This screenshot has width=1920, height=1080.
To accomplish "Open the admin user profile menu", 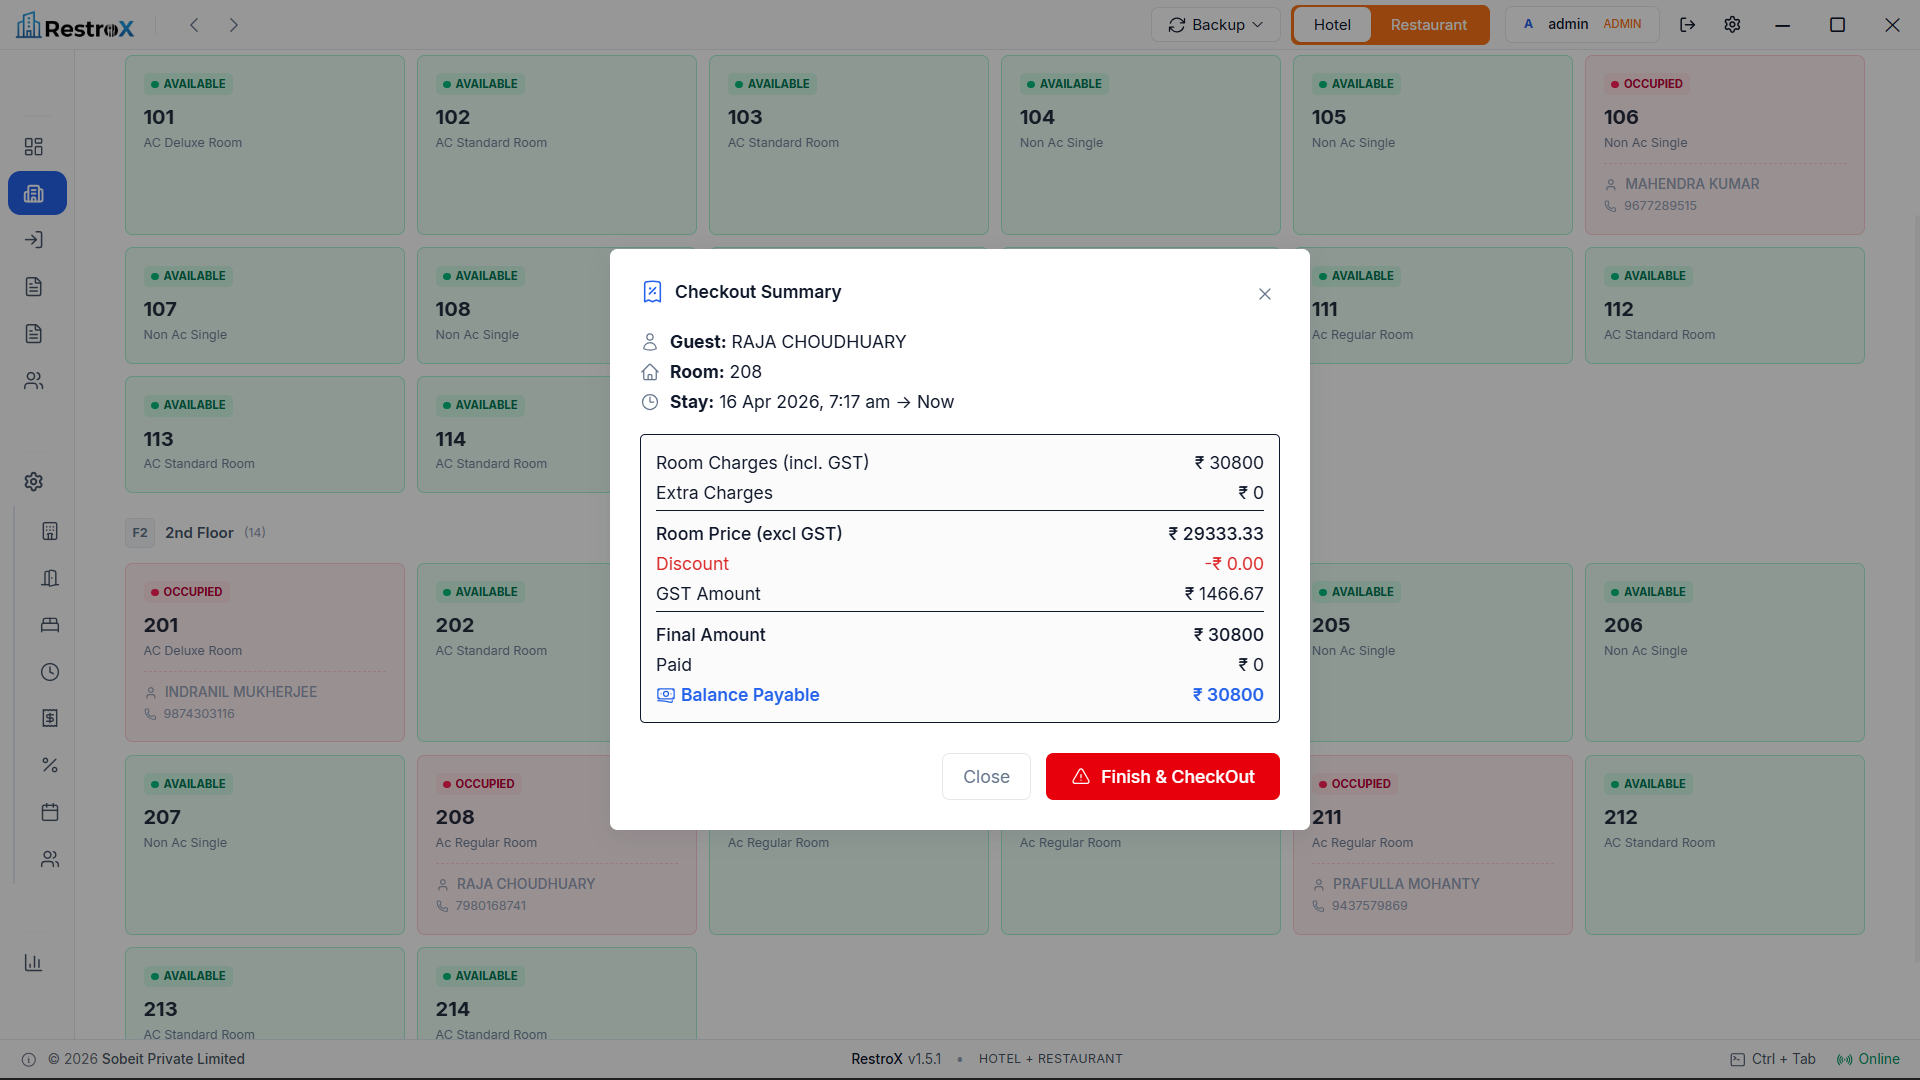I will [1582, 25].
